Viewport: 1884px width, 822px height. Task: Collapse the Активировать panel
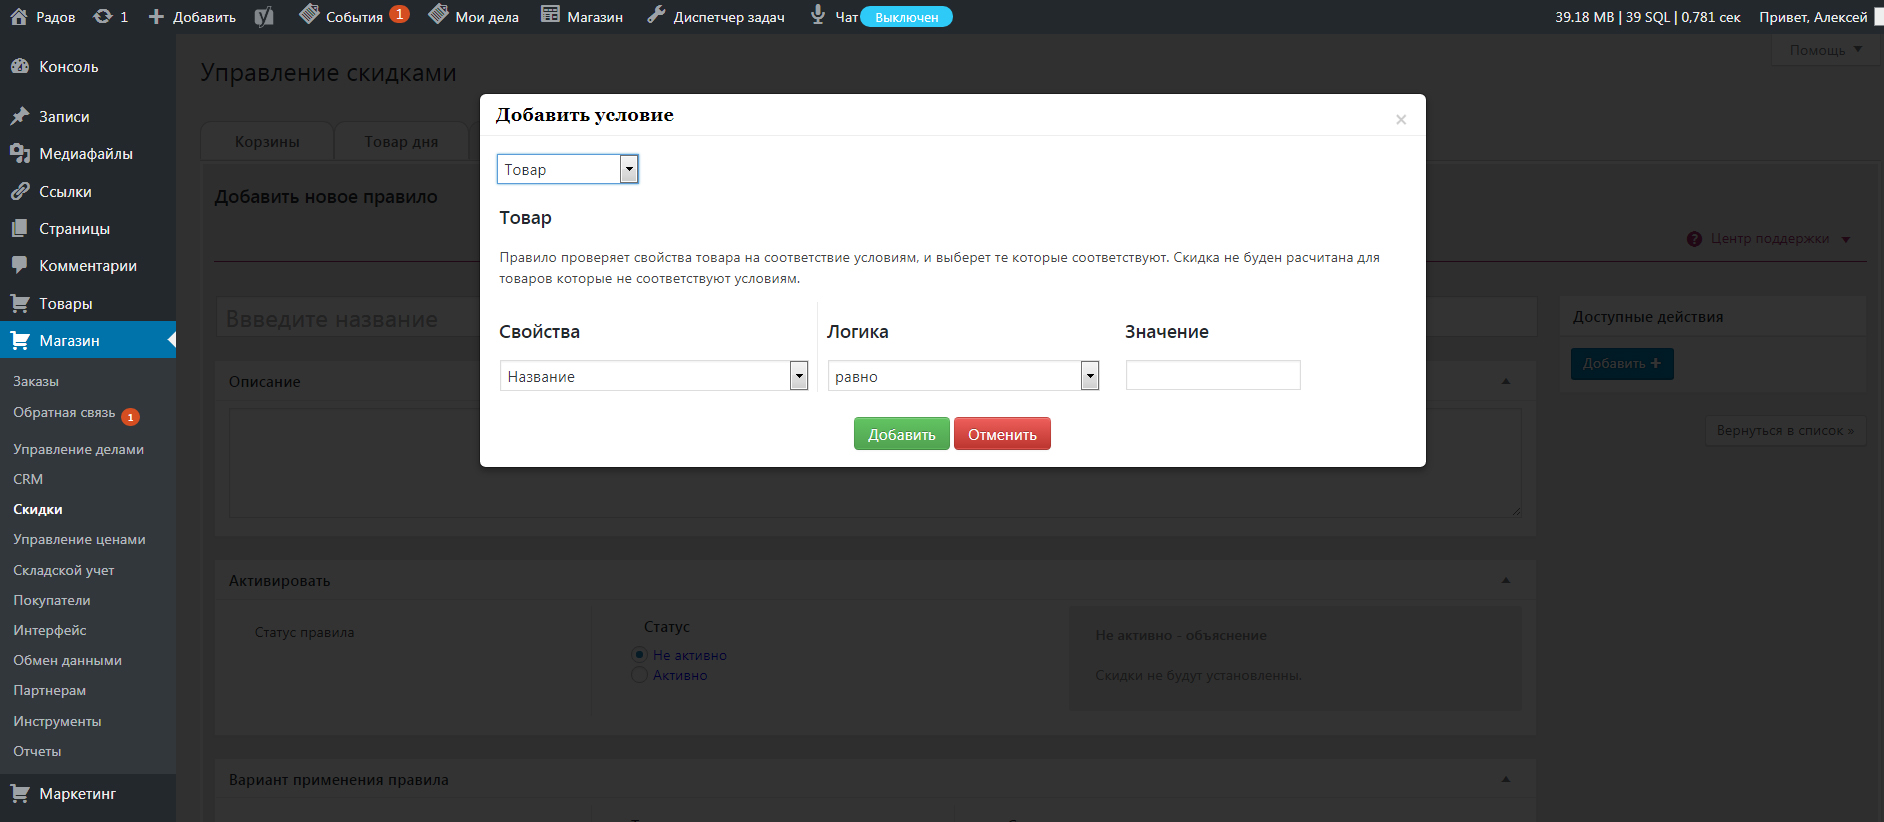pos(1506,580)
